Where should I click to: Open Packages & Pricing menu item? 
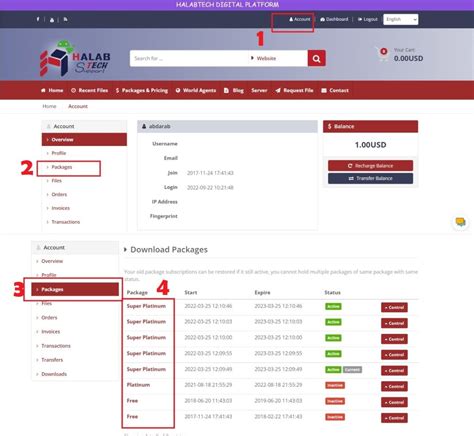point(142,90)
